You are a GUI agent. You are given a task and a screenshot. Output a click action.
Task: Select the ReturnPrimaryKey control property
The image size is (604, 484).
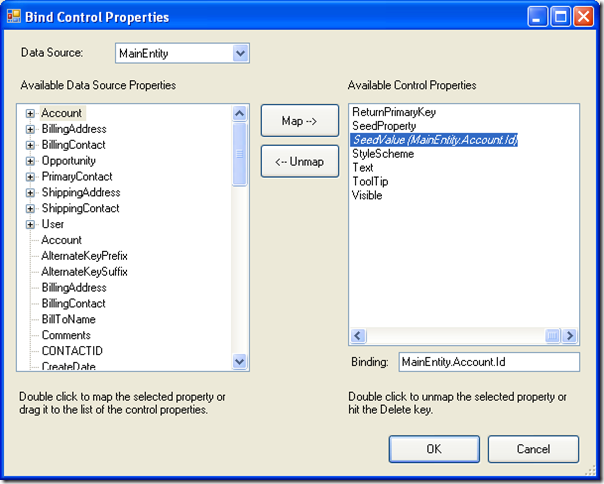(x=394, y=112)
